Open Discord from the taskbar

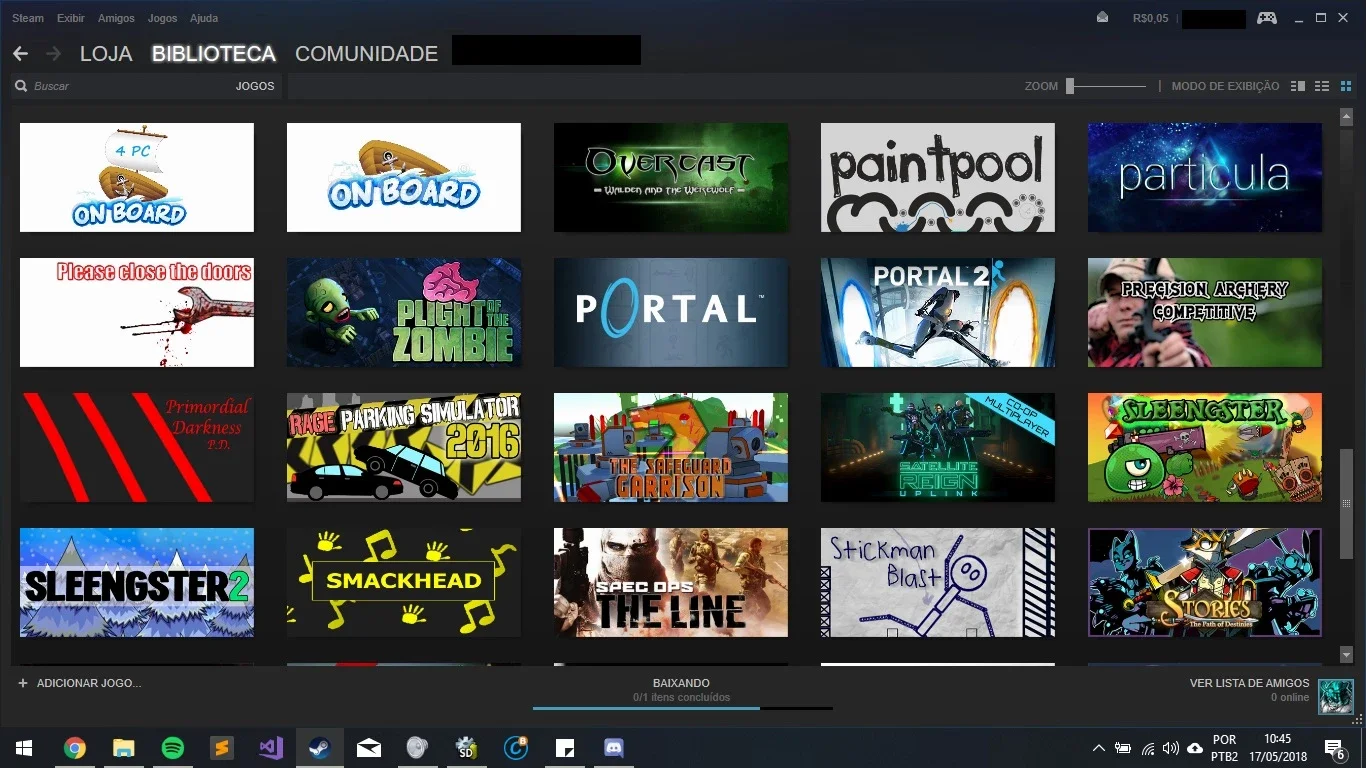point(614,748)
